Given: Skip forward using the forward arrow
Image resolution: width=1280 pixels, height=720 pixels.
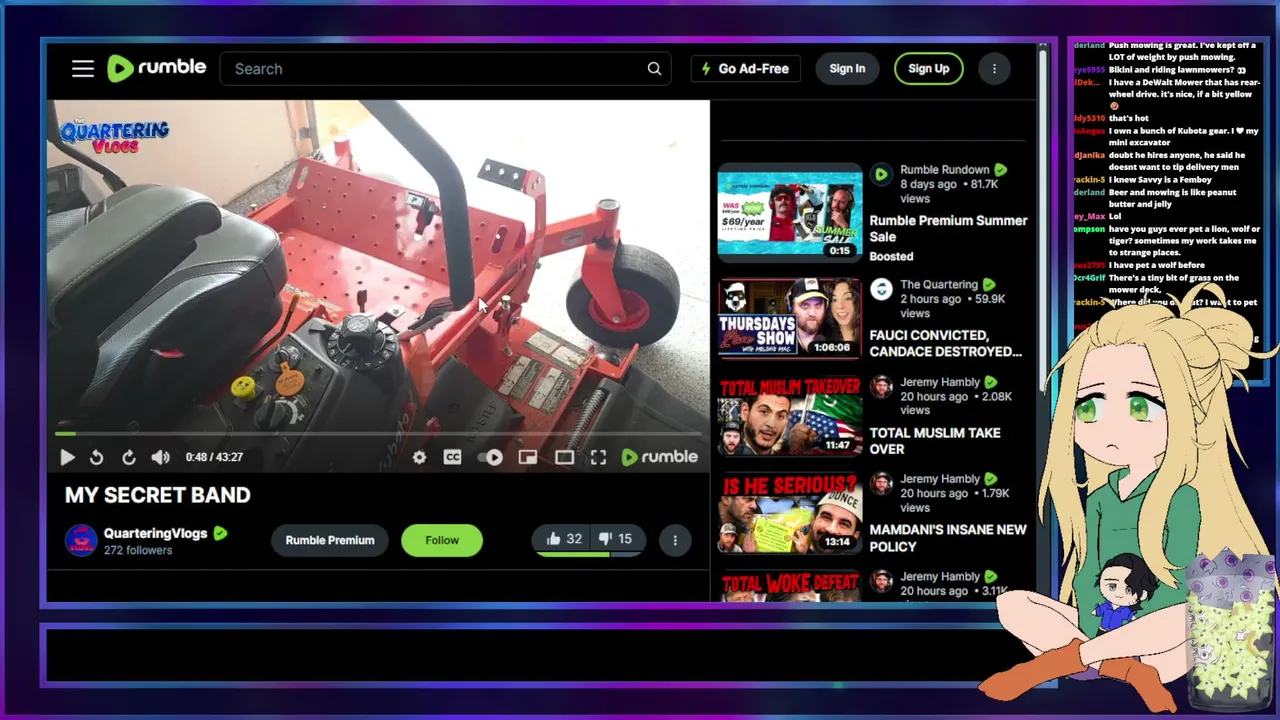Looking at the screenshot, I should pos(129,457).
